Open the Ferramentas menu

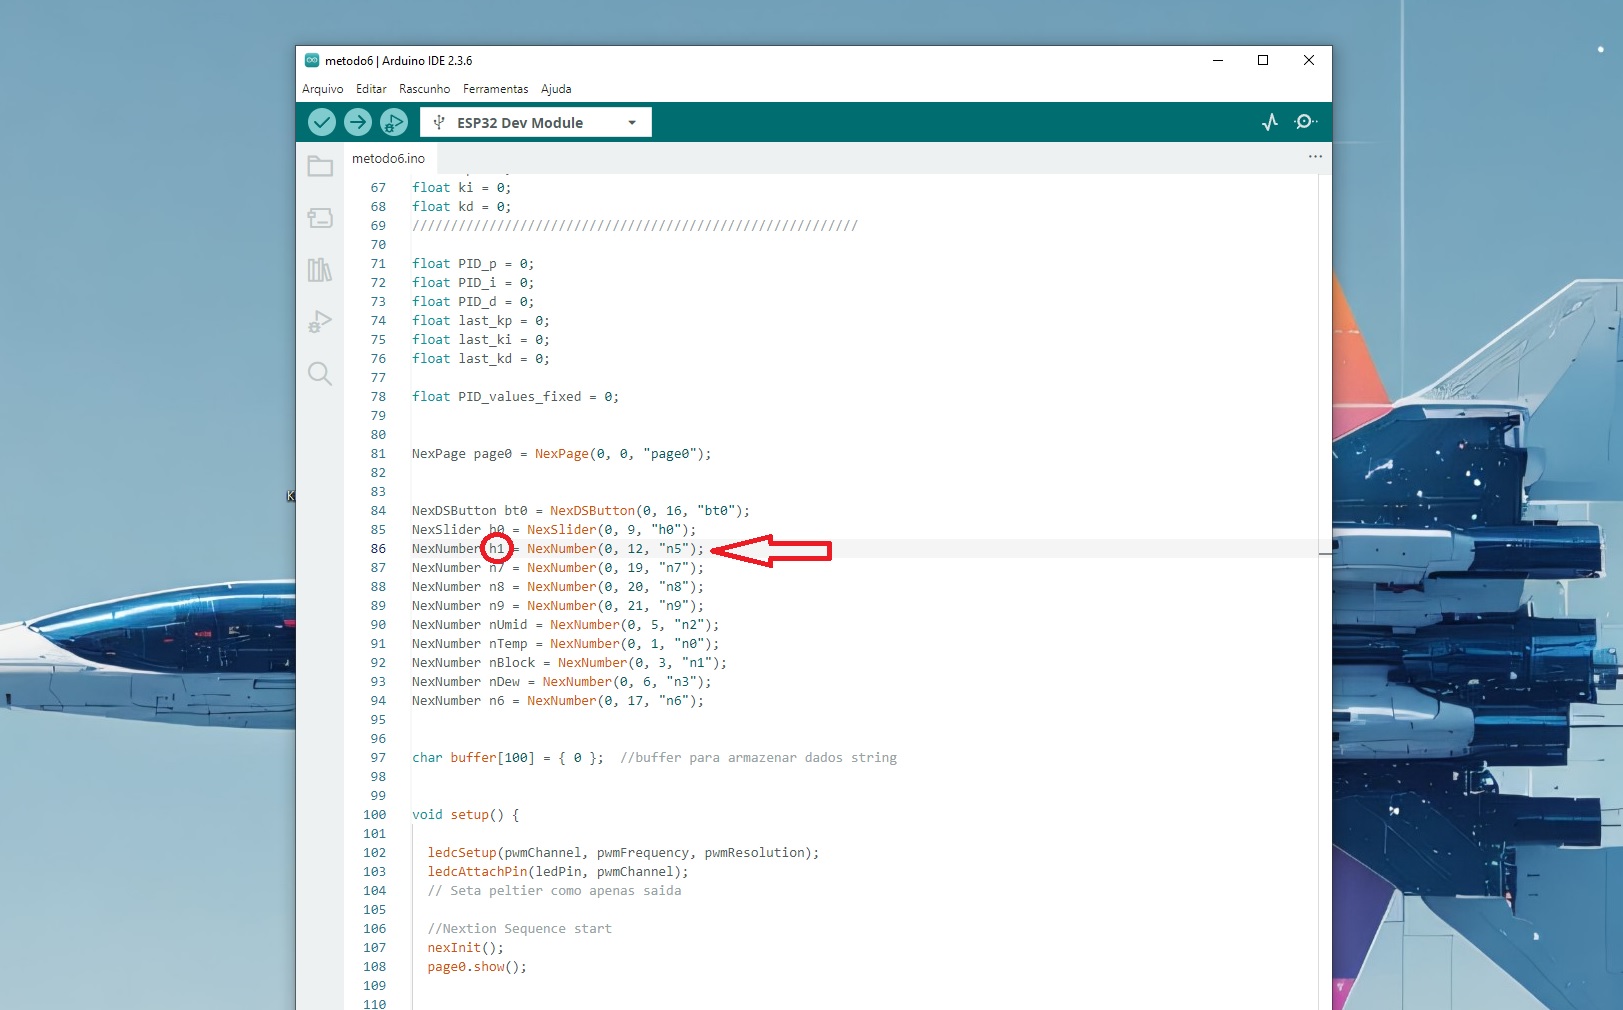[x=495, y=89]
